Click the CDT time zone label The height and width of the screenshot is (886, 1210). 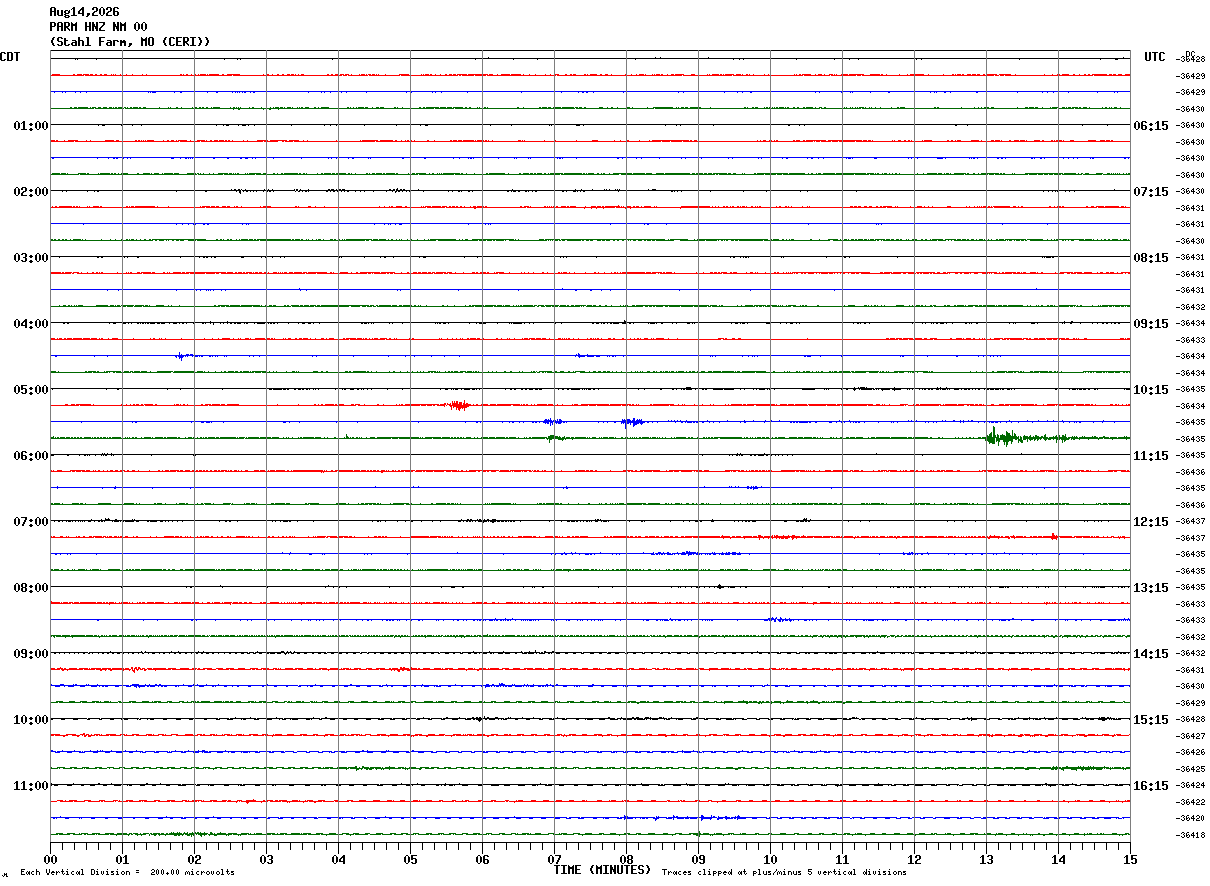pos(10,57)
